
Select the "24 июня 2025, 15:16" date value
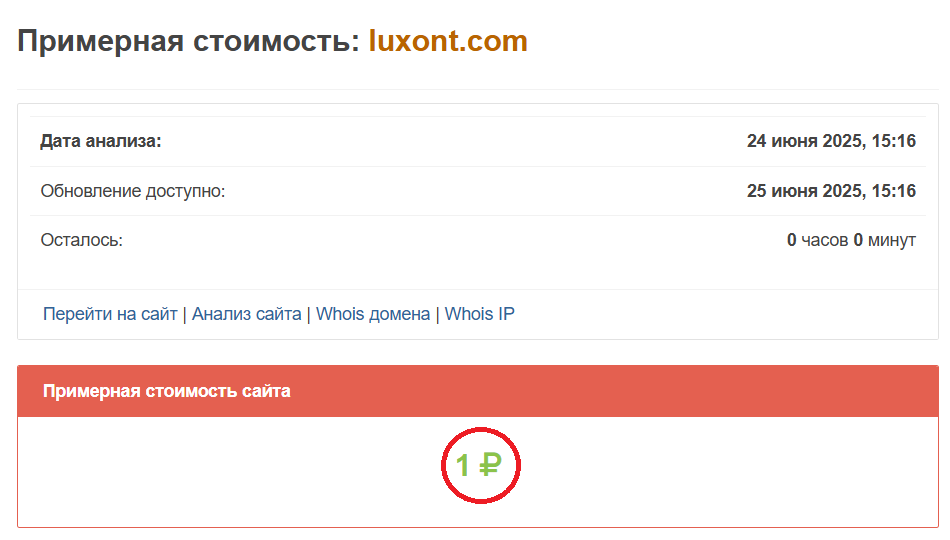(831, 141)
